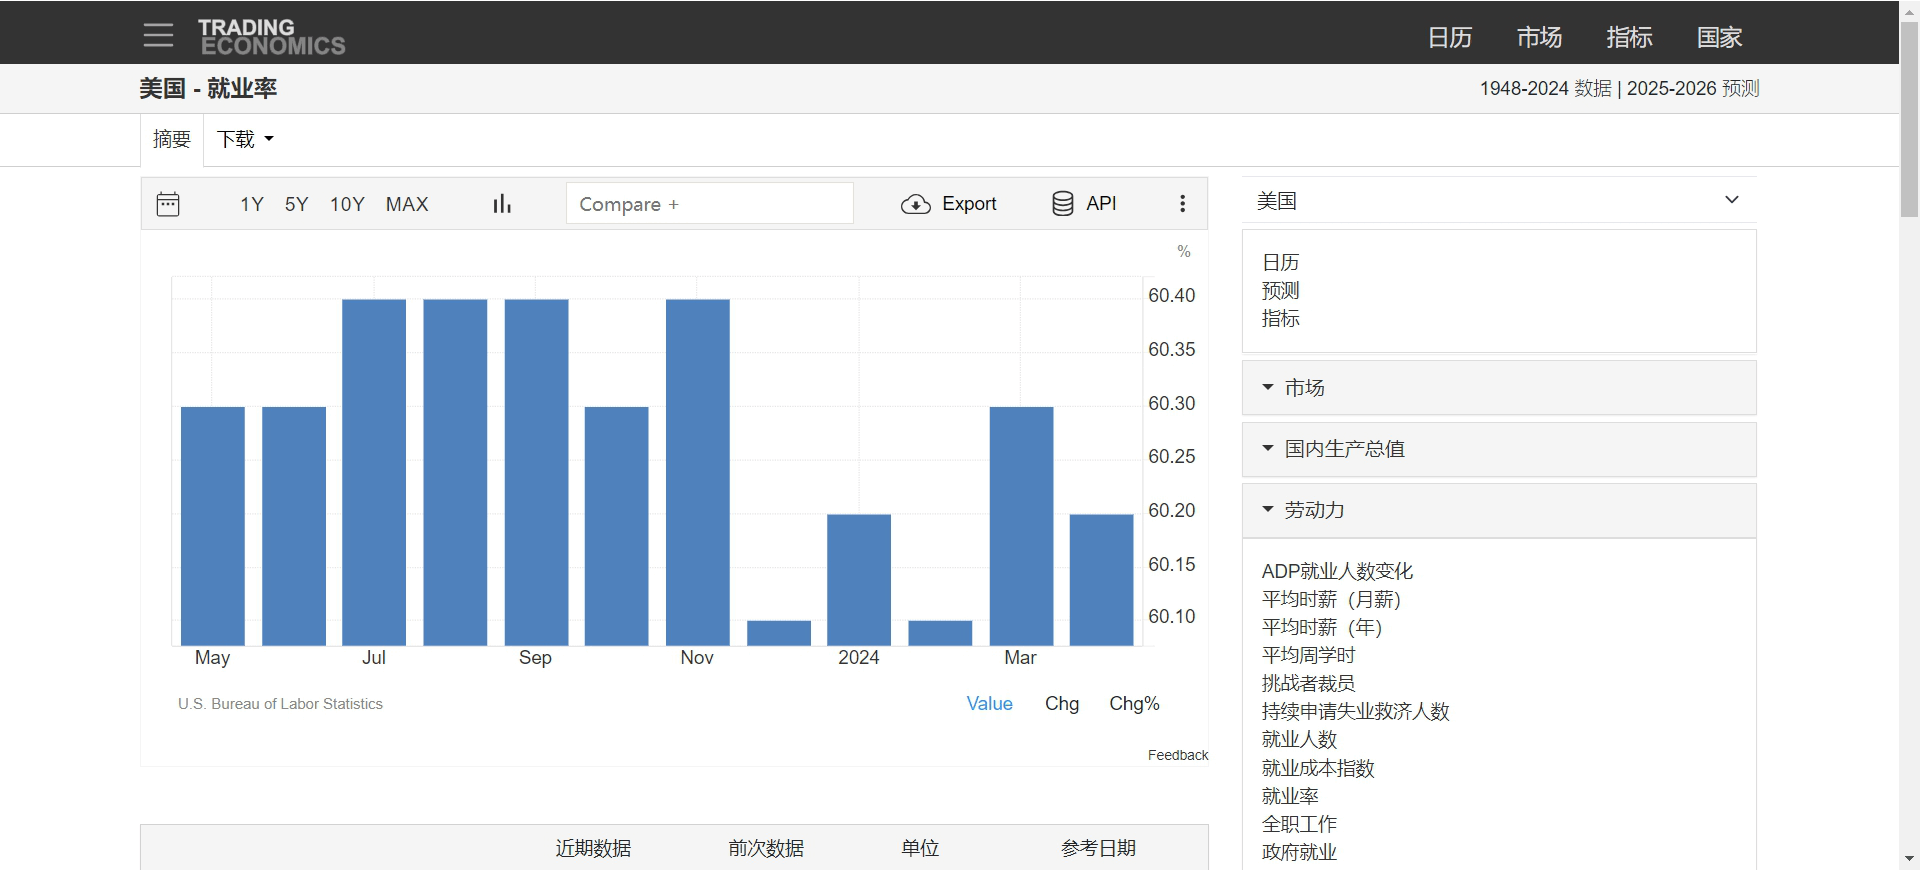
Task: Expand the 国内生产总值 section
Action: pos(1498,449)
